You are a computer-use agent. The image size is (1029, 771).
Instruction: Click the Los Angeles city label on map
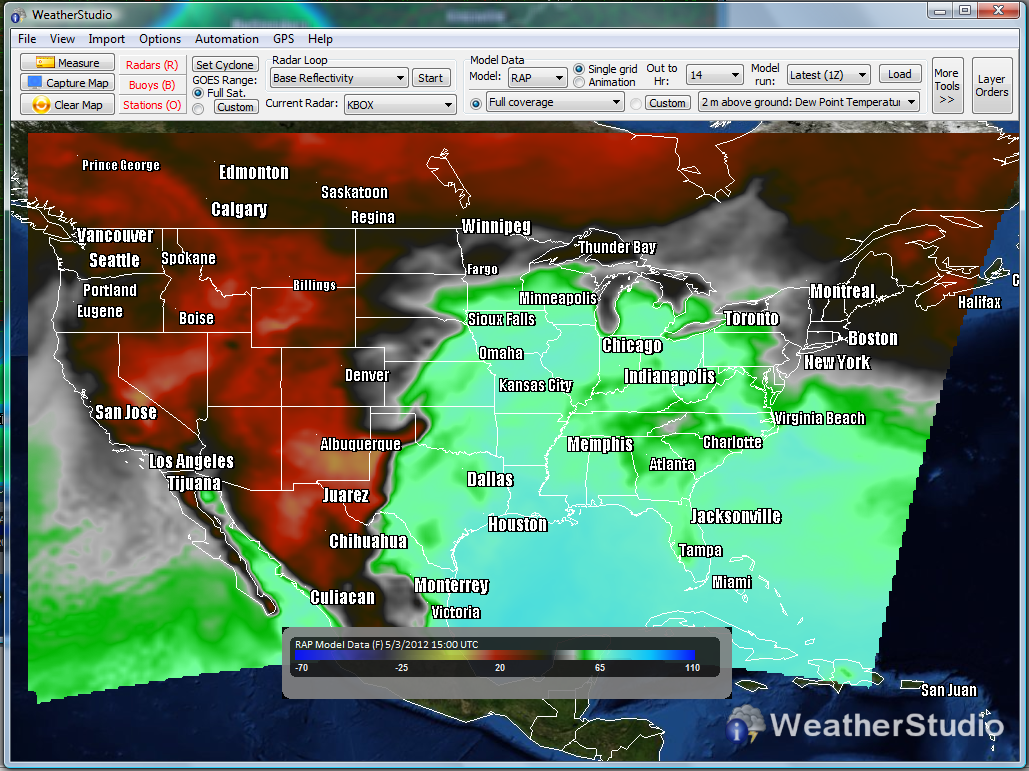(191, 461)
